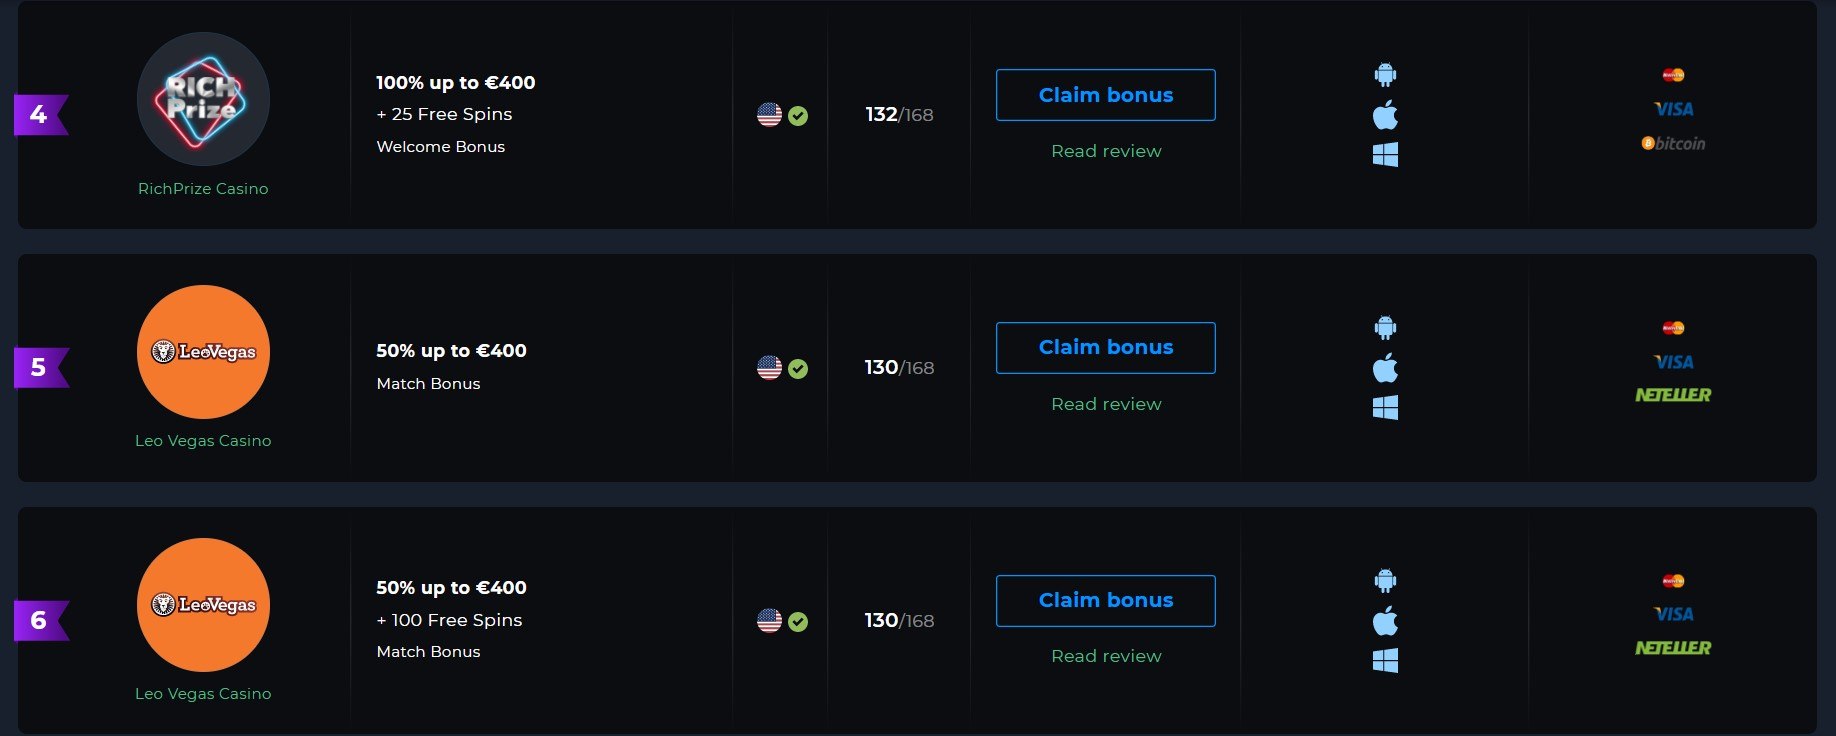The width and height of the screenshot is (1836, 736).
Task: Open Leo Vegas Casino name link in rank 6
Action: coord(203,694)
